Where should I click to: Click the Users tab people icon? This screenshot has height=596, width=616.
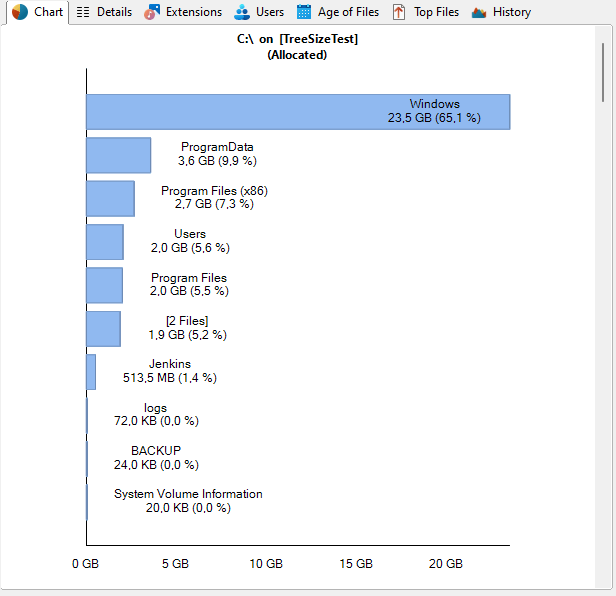tap(242, 12)
